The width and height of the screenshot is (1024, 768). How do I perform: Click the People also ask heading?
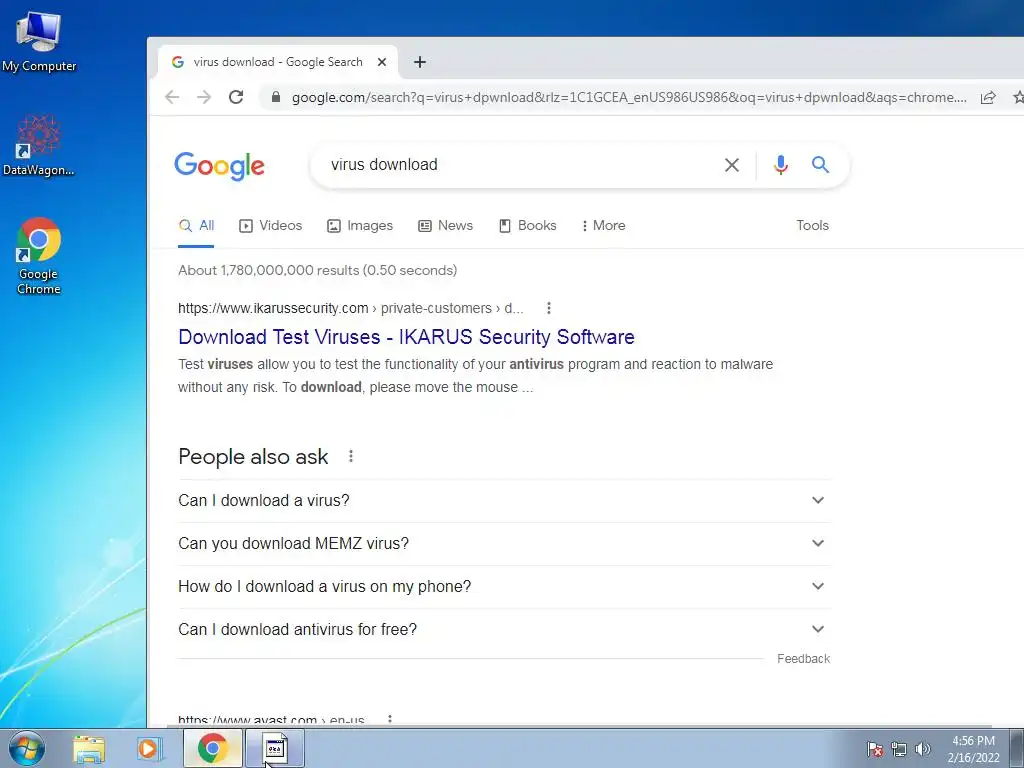tap(253, 456)
